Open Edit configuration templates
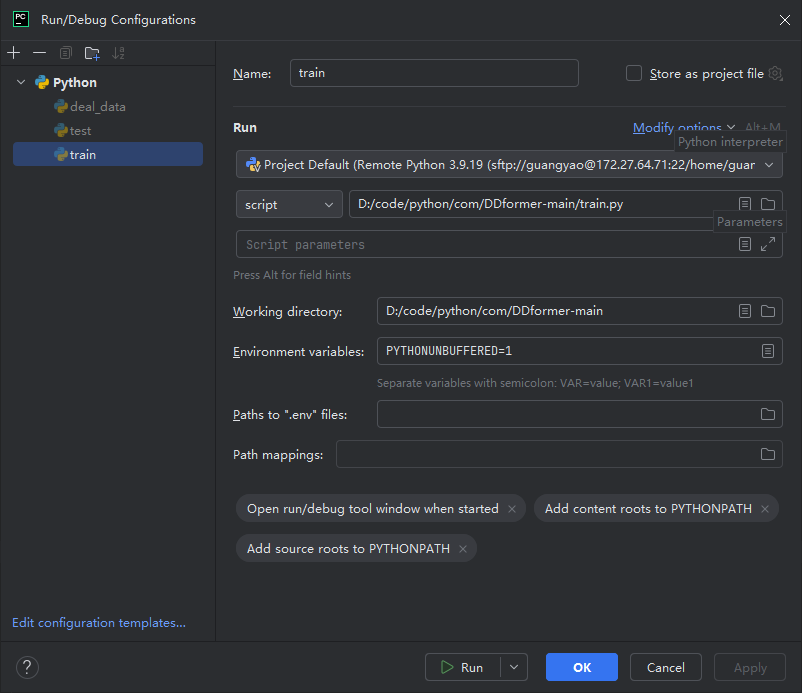Viewport: 802px width, 693px height. [x=98, y=622]
